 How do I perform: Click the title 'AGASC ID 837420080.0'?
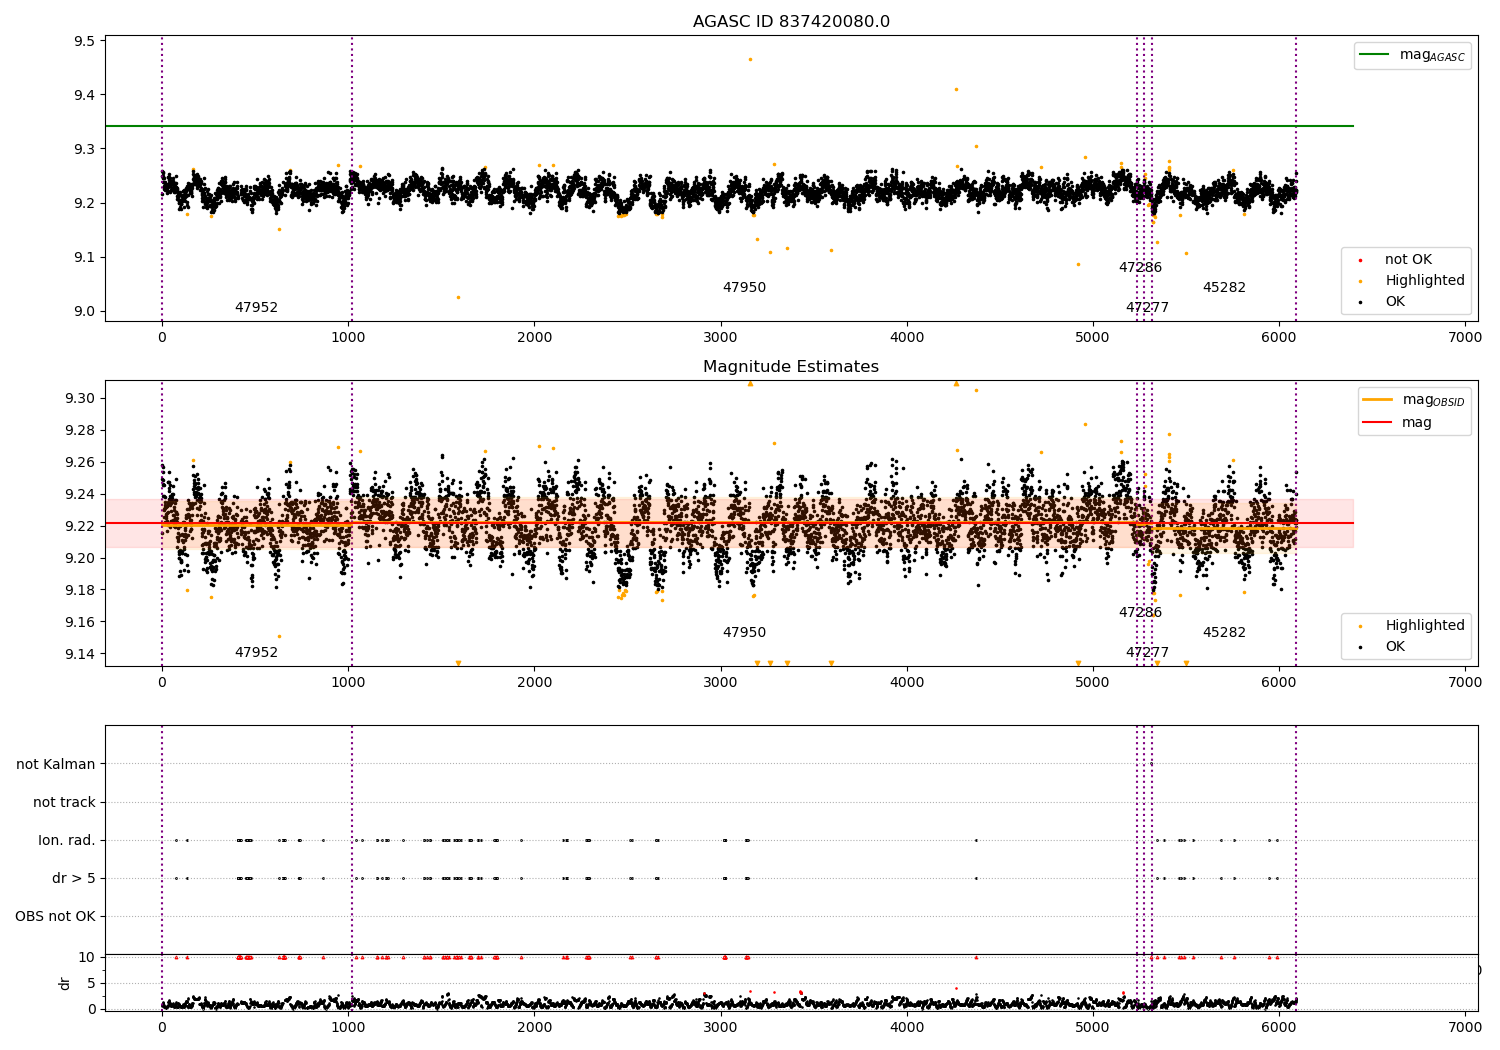coord(791,22)
